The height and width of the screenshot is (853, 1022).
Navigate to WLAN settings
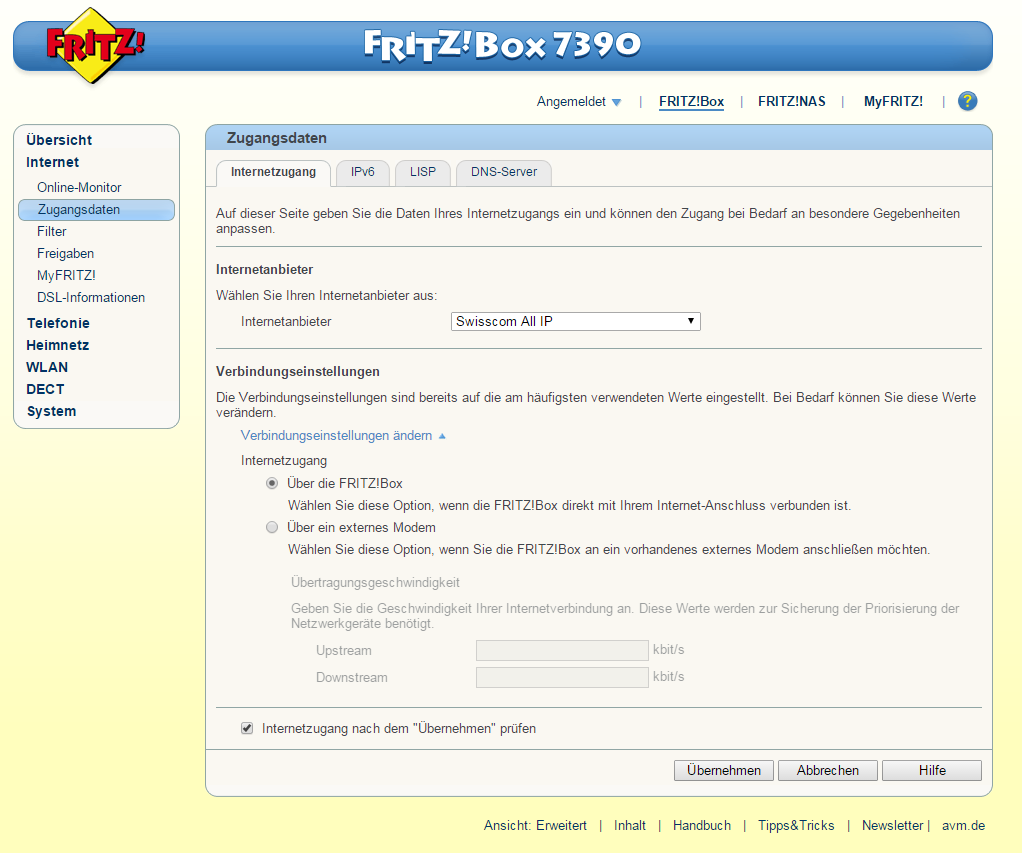pyautogui.click(x=46, y=367)
